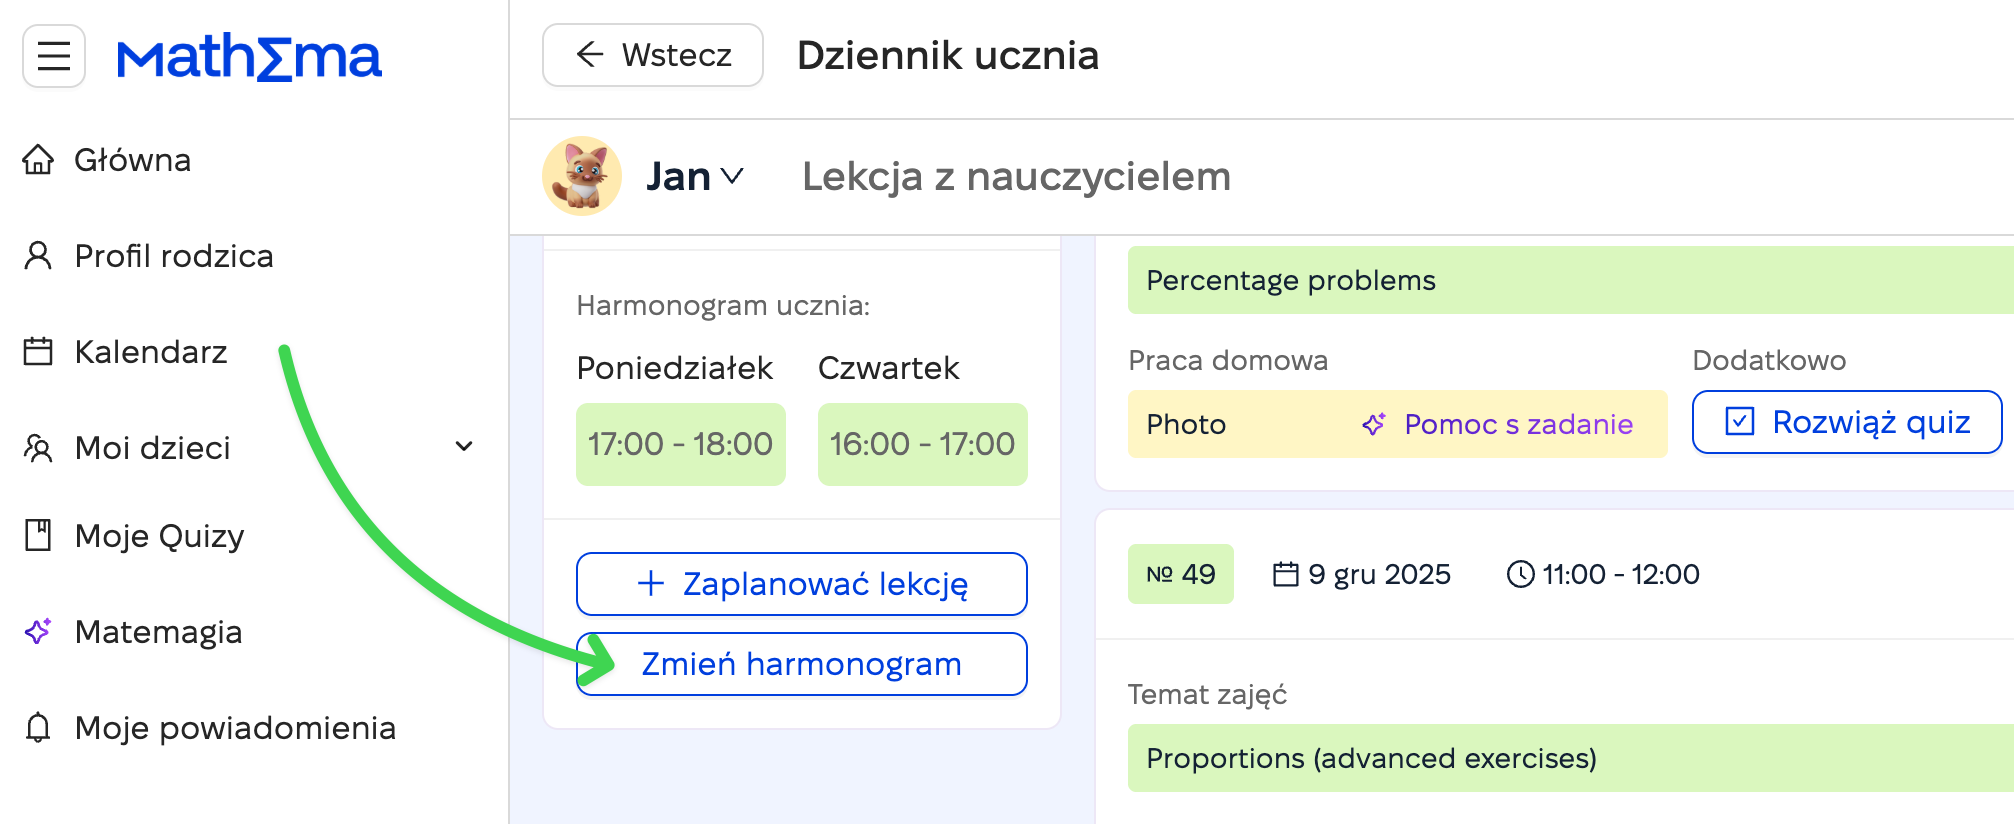Click the Profil rodzica person icon
2014x824 pixels.
(38, 256)
